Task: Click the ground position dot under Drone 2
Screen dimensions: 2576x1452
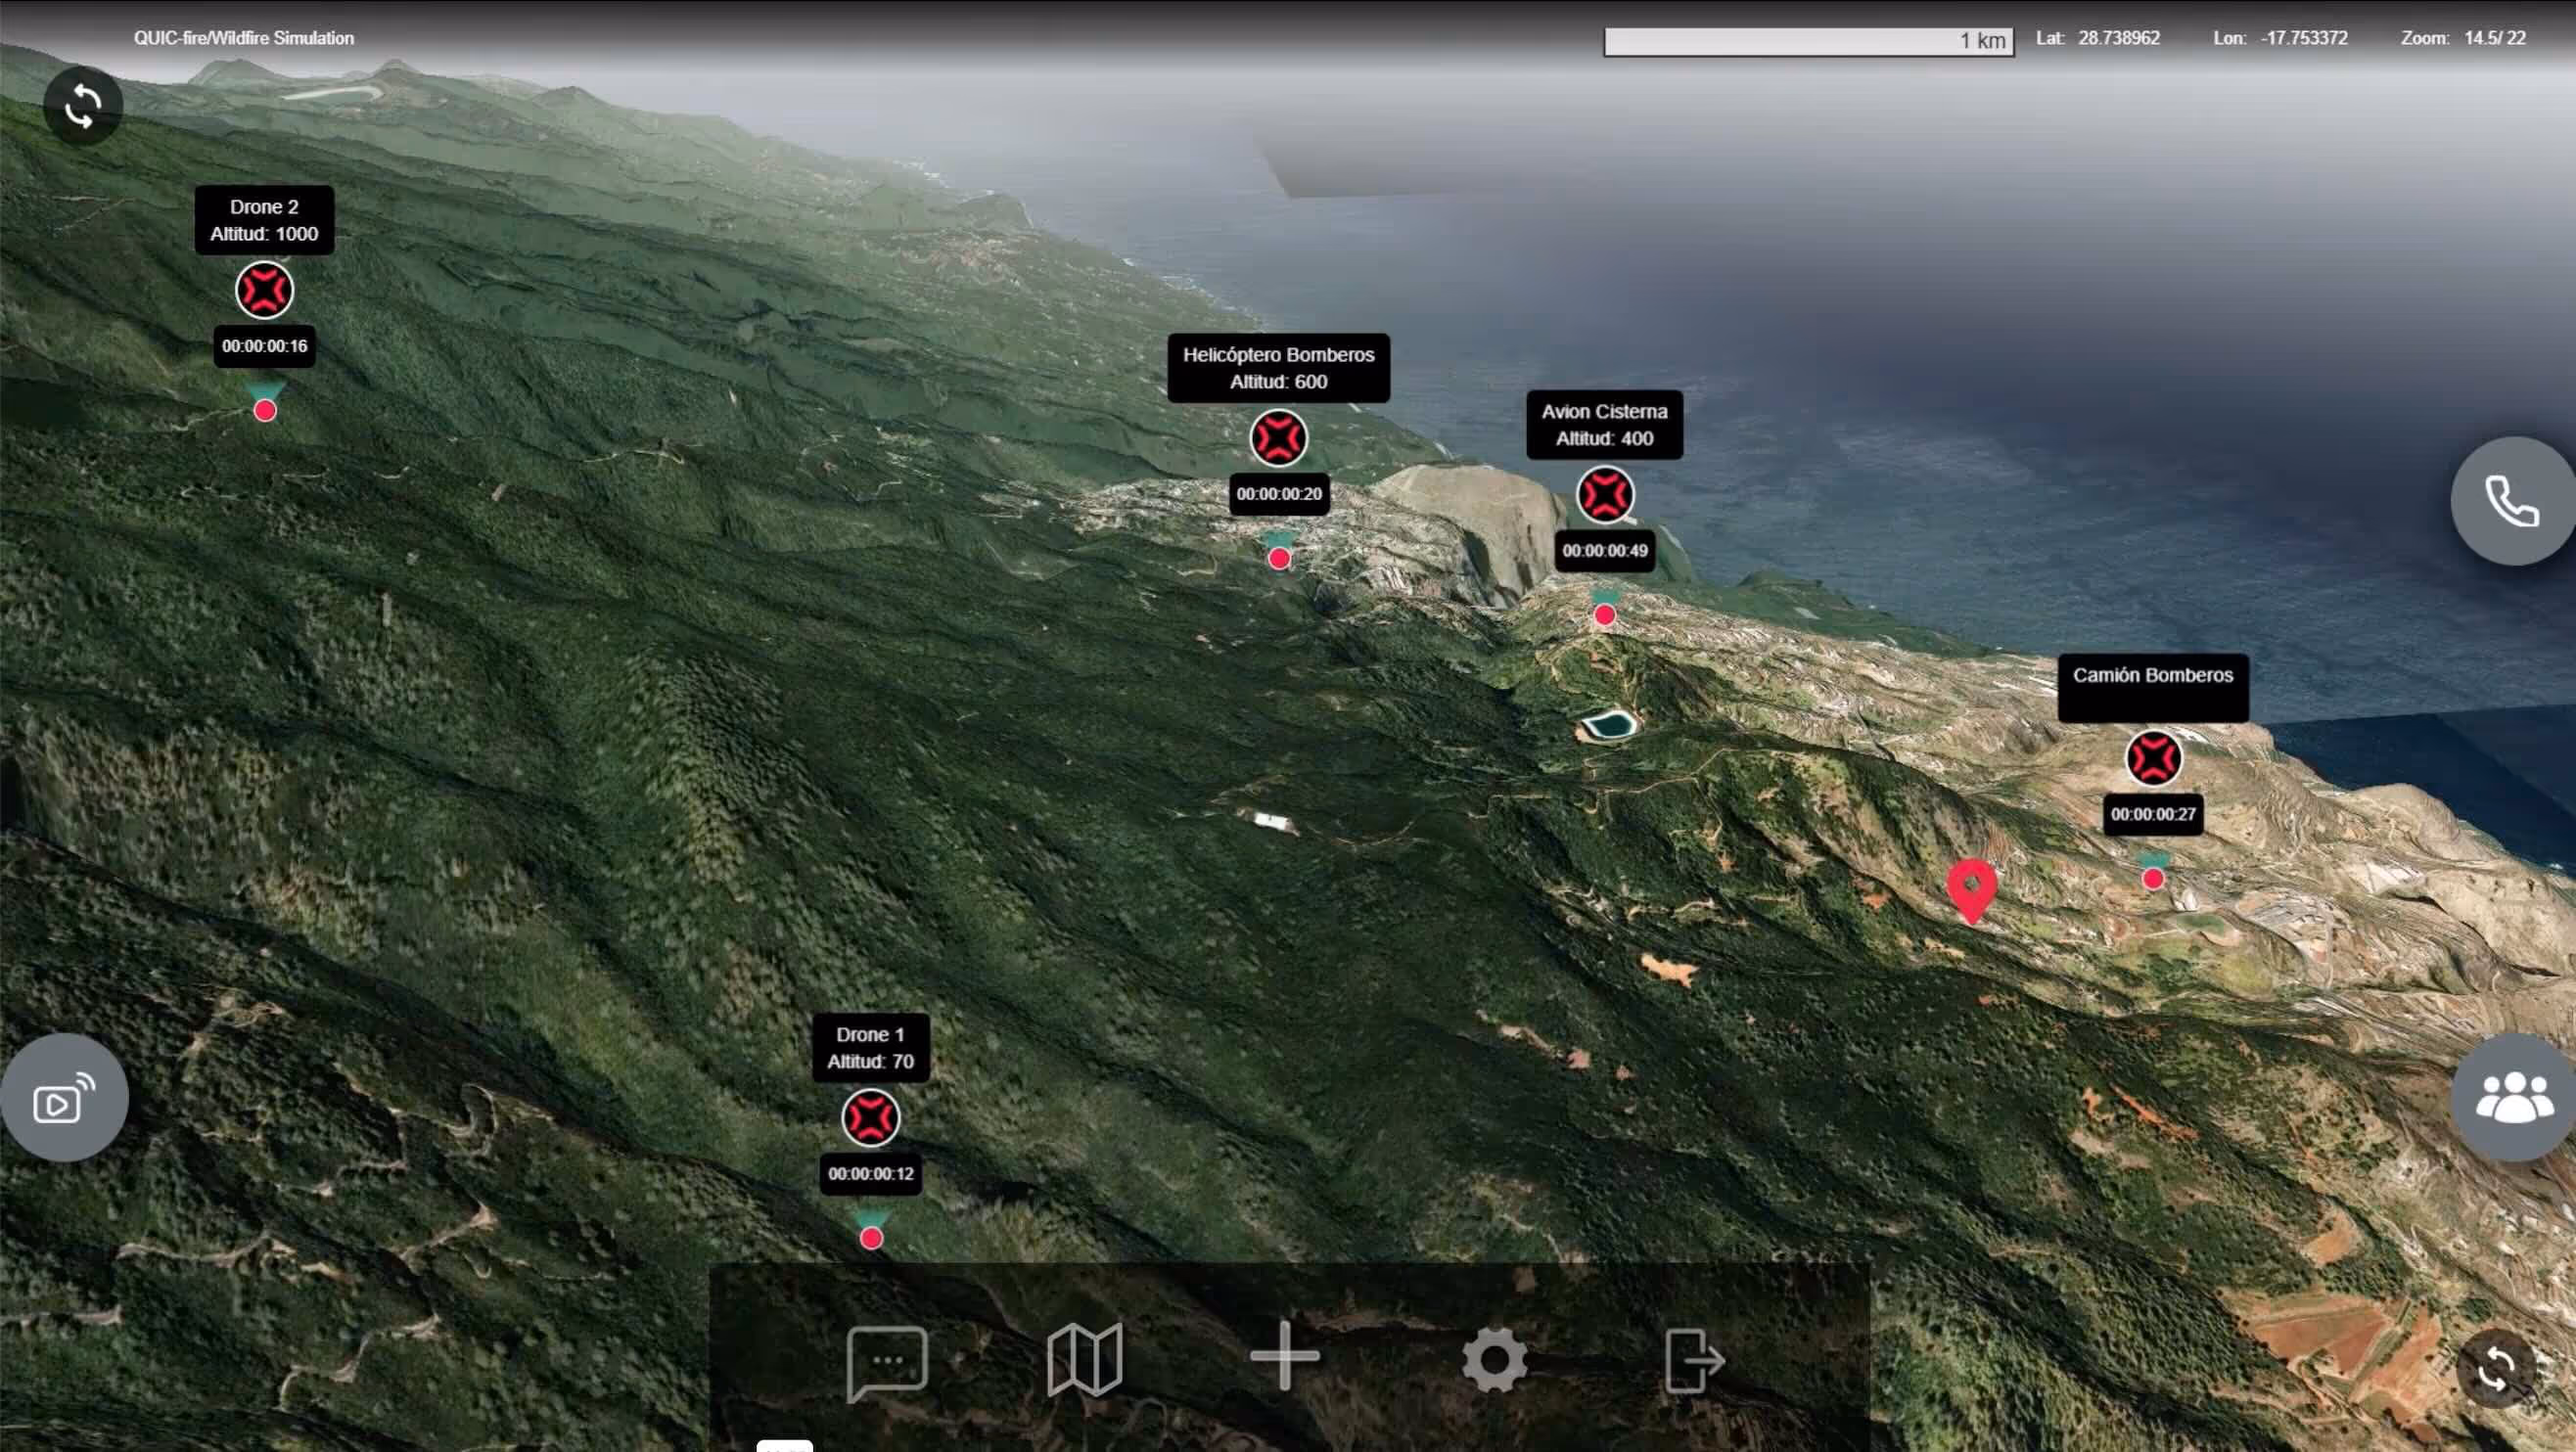Action: coord(265,410)
